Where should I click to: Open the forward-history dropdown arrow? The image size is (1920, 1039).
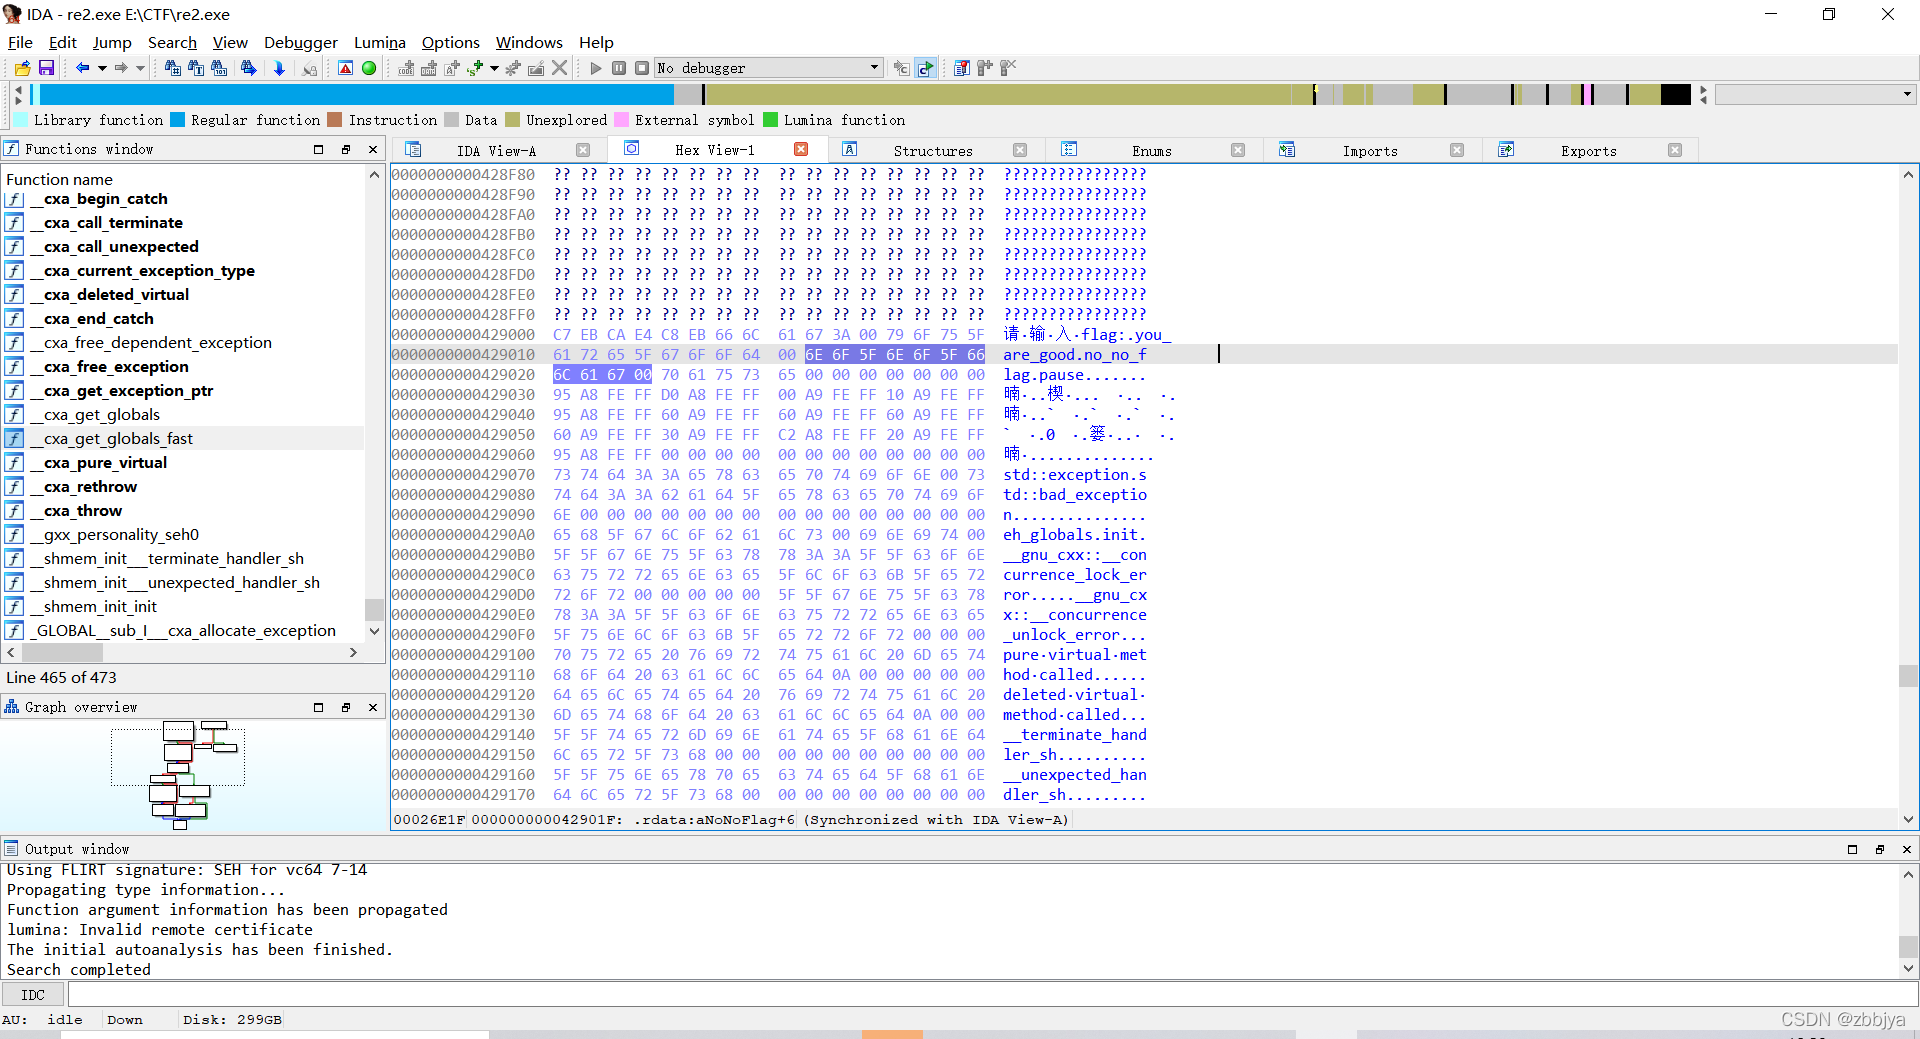click(140, 68)
